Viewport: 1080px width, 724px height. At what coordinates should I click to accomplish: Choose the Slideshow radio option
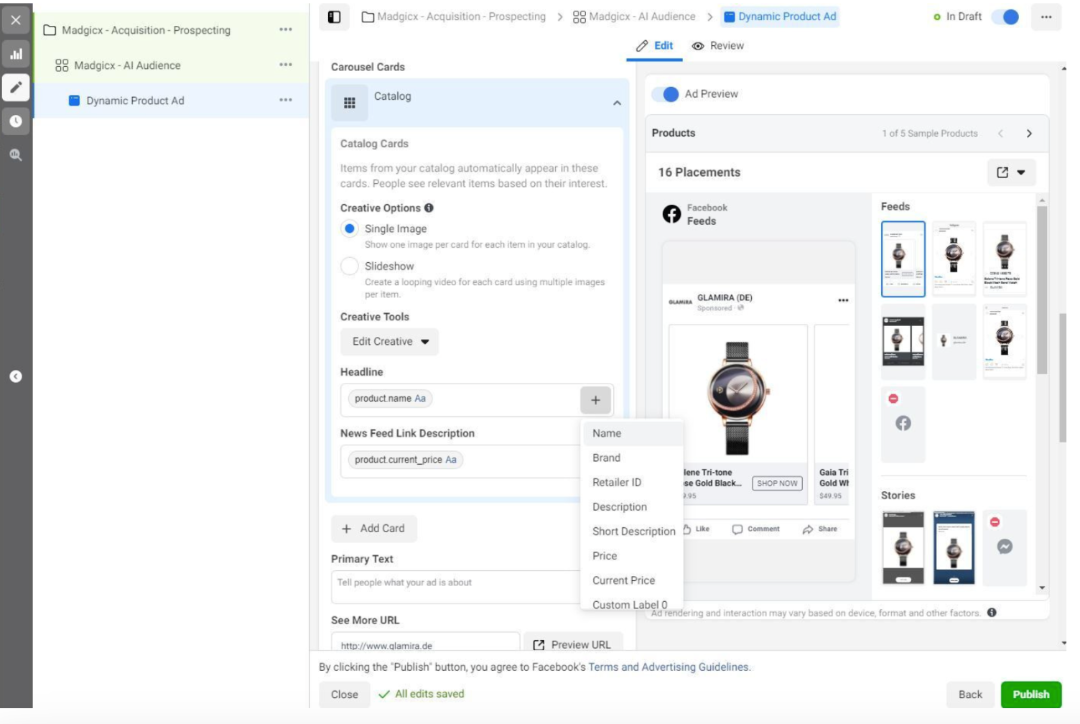[349, 266]
